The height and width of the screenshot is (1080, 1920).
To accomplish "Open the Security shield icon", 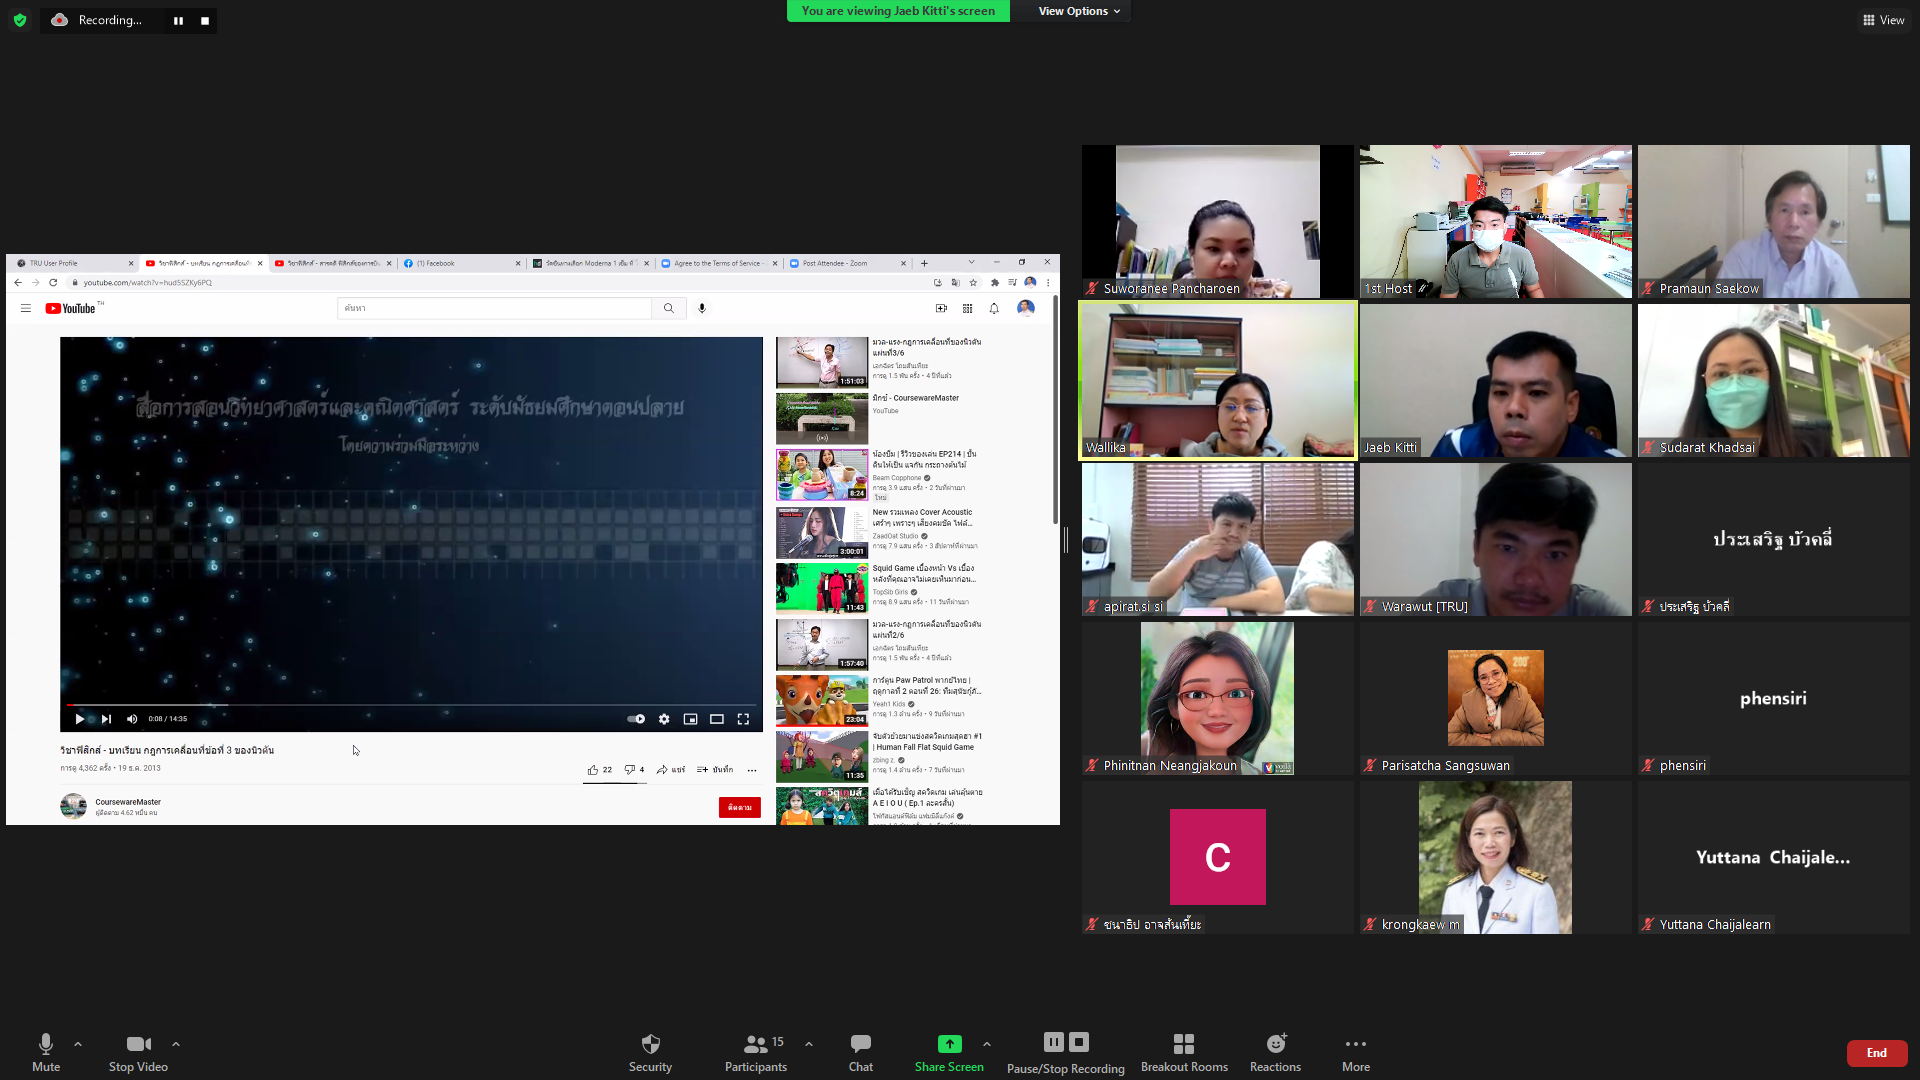I will [x=650, y=1045].
